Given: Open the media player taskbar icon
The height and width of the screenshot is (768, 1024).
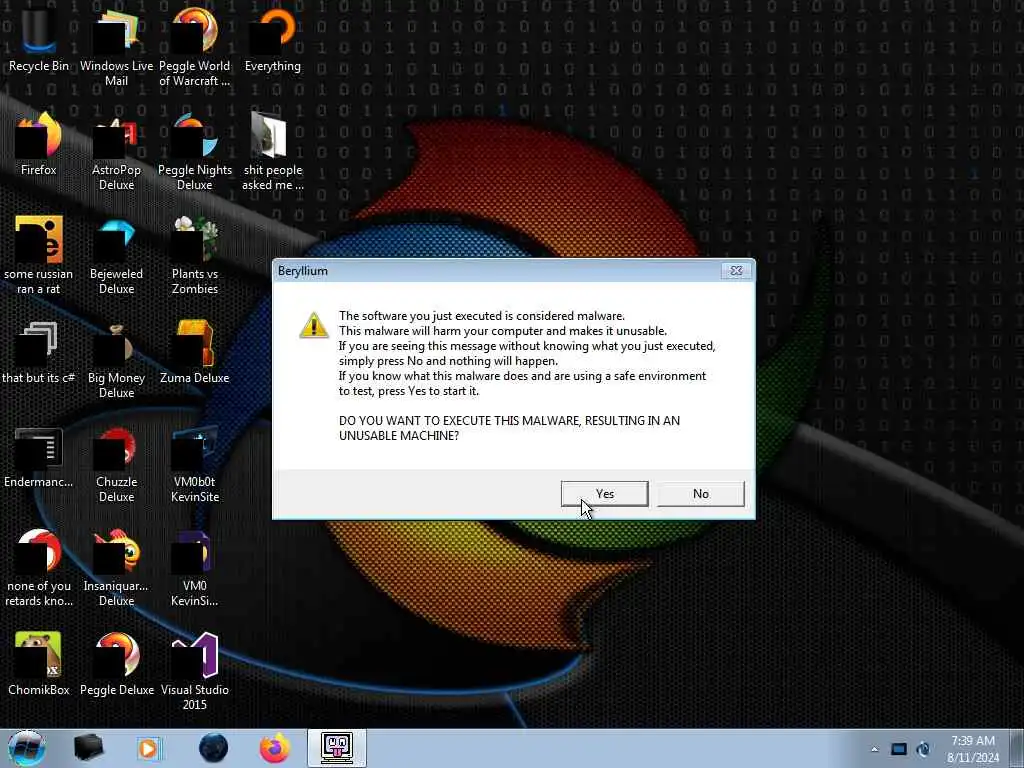Looking at the screenshot, I should [148, 748].
